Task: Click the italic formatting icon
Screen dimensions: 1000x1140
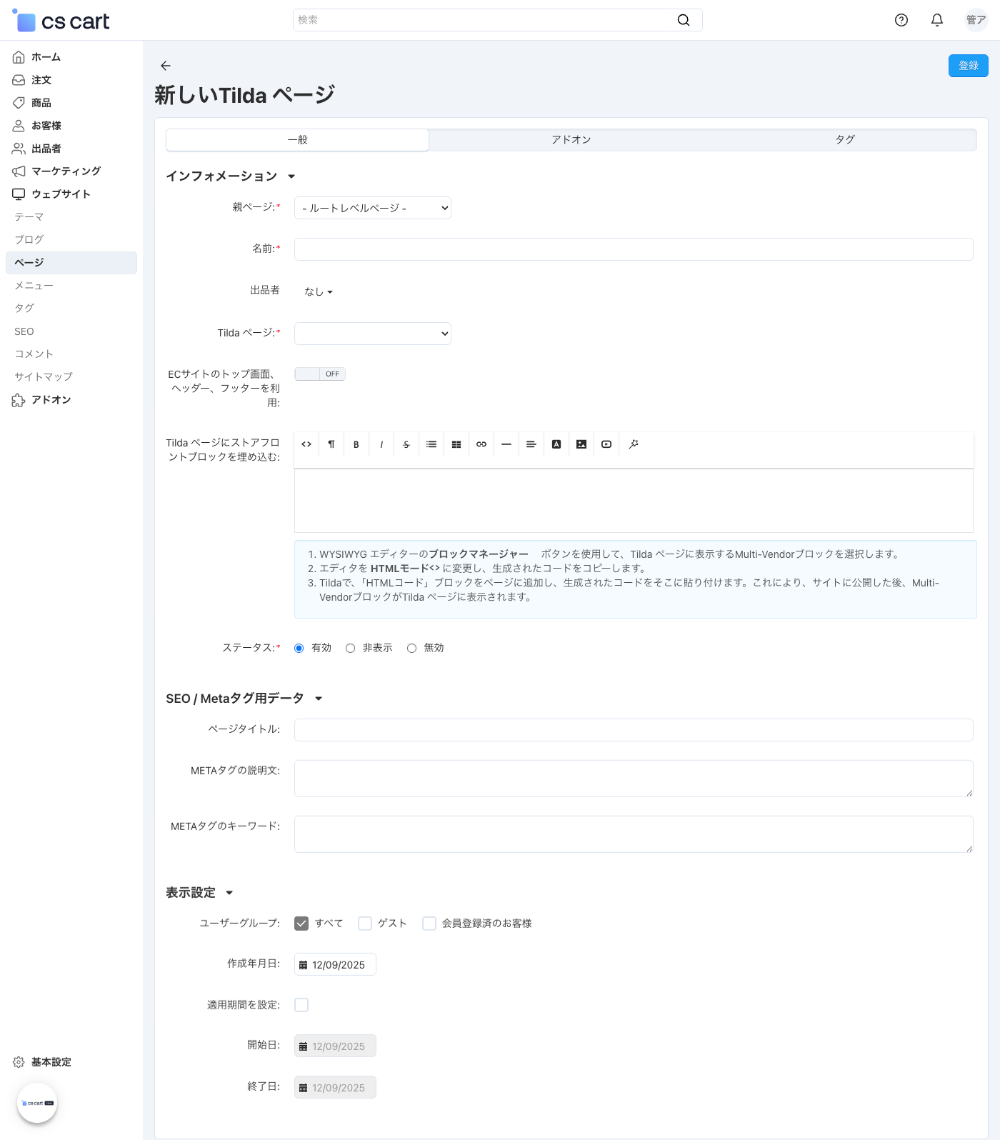Action: coord(381,444)
